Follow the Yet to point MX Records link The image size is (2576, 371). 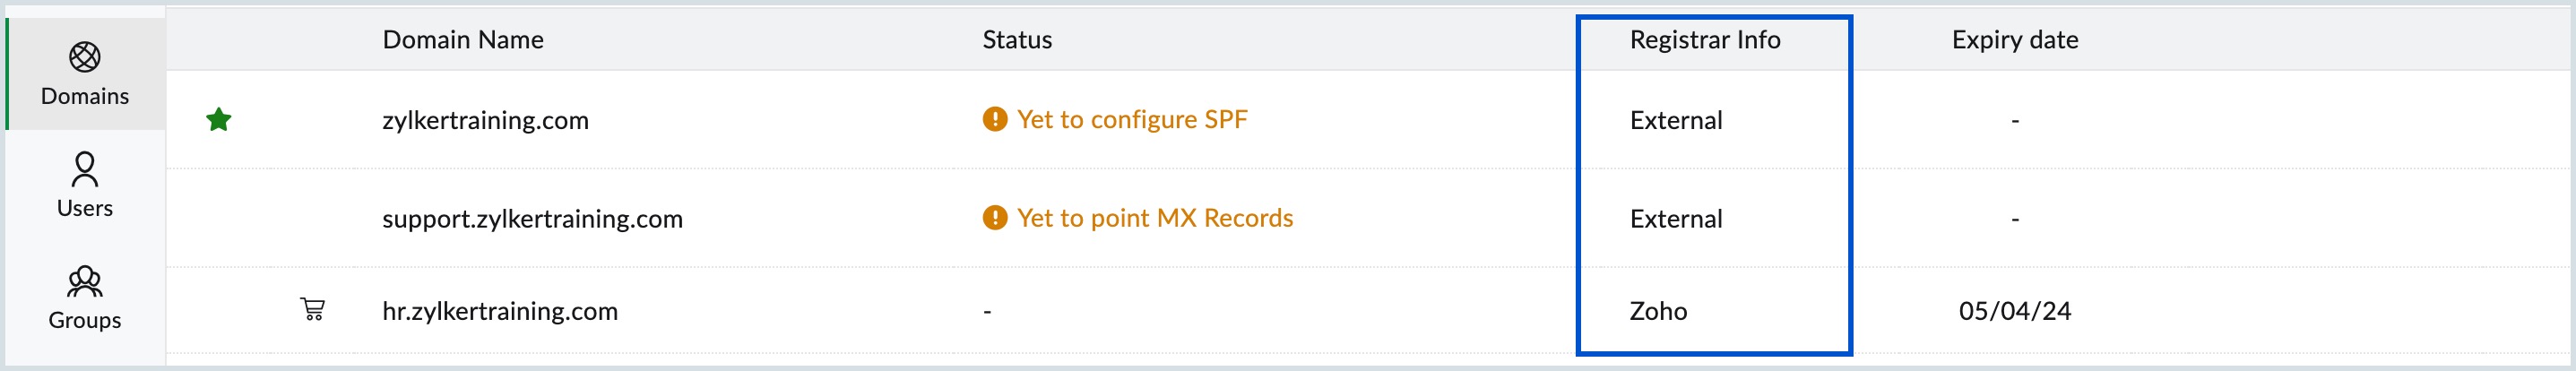[1155, 218]
